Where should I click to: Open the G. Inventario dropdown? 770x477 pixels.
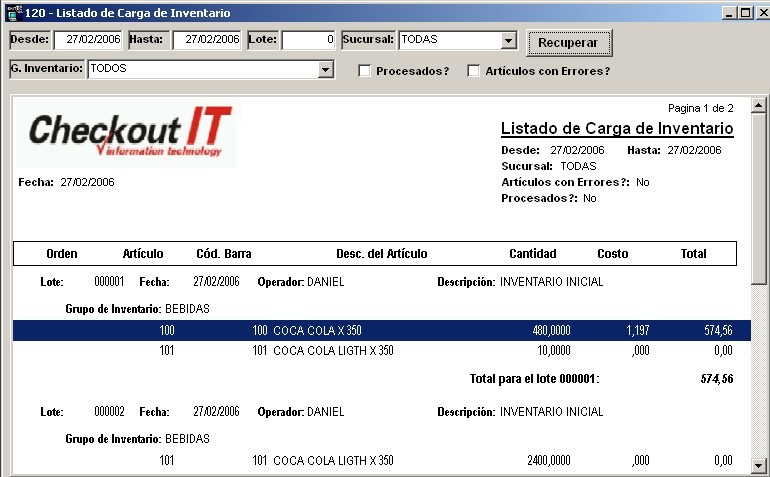pos(325,70)
